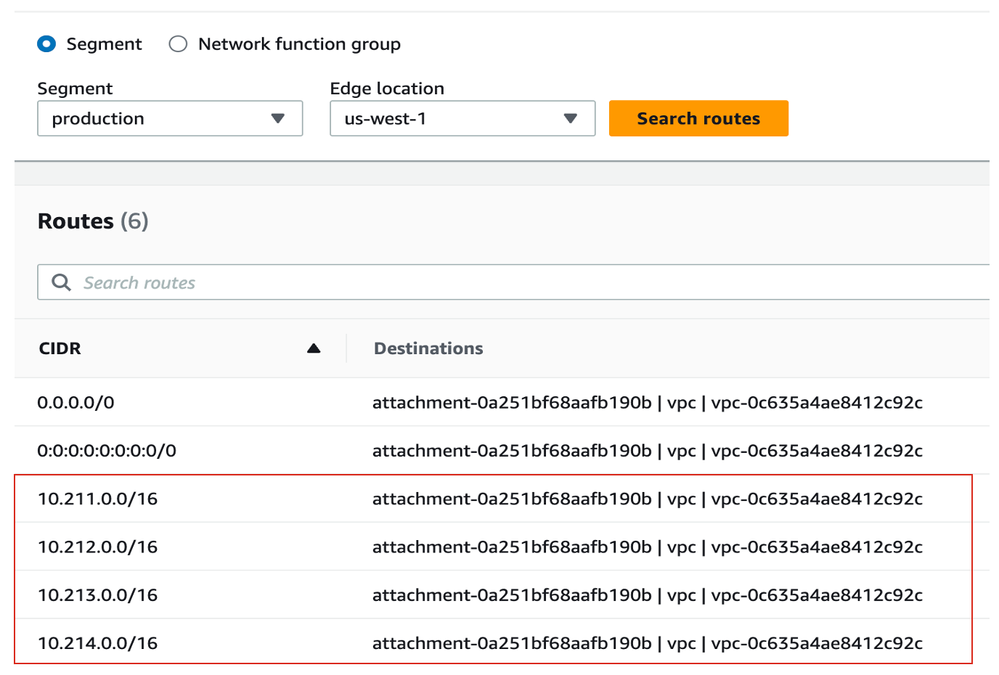Click the Routes (6) heading
The height and width of the screenshot is (675, 999).
(x=93, y=221)
